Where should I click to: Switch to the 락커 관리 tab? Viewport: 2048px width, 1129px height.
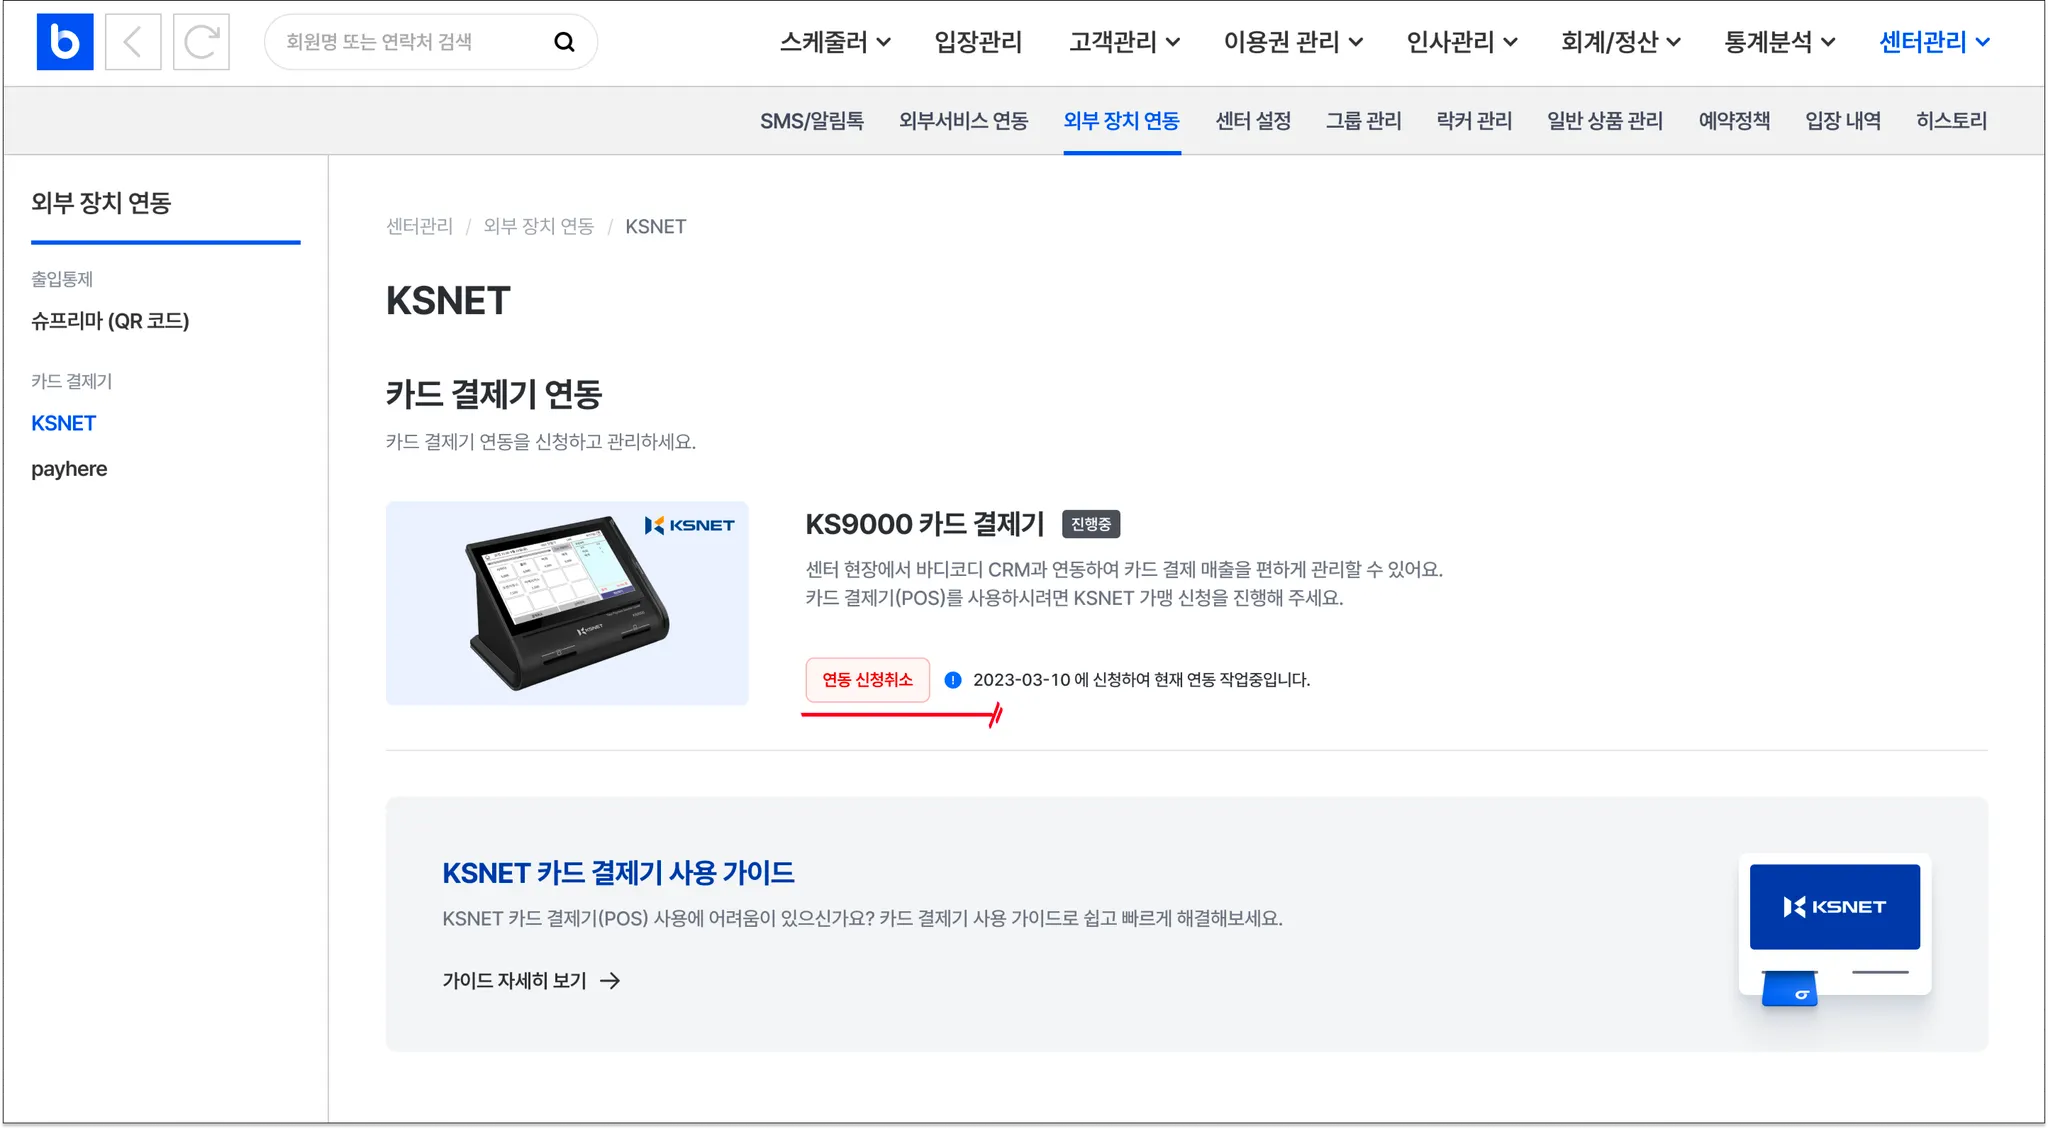(x=1474, y=121)
